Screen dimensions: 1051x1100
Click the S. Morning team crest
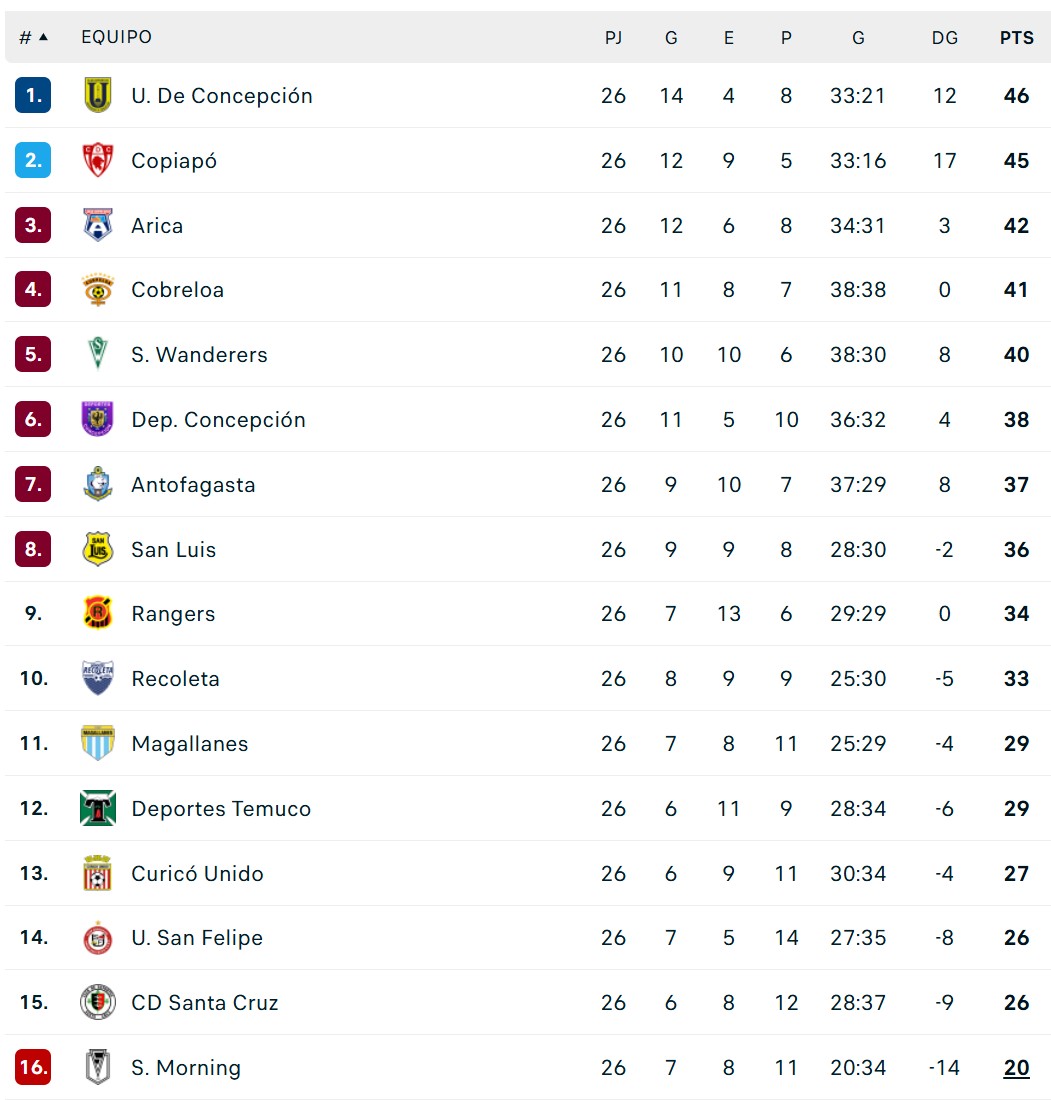click(98, 1067)
